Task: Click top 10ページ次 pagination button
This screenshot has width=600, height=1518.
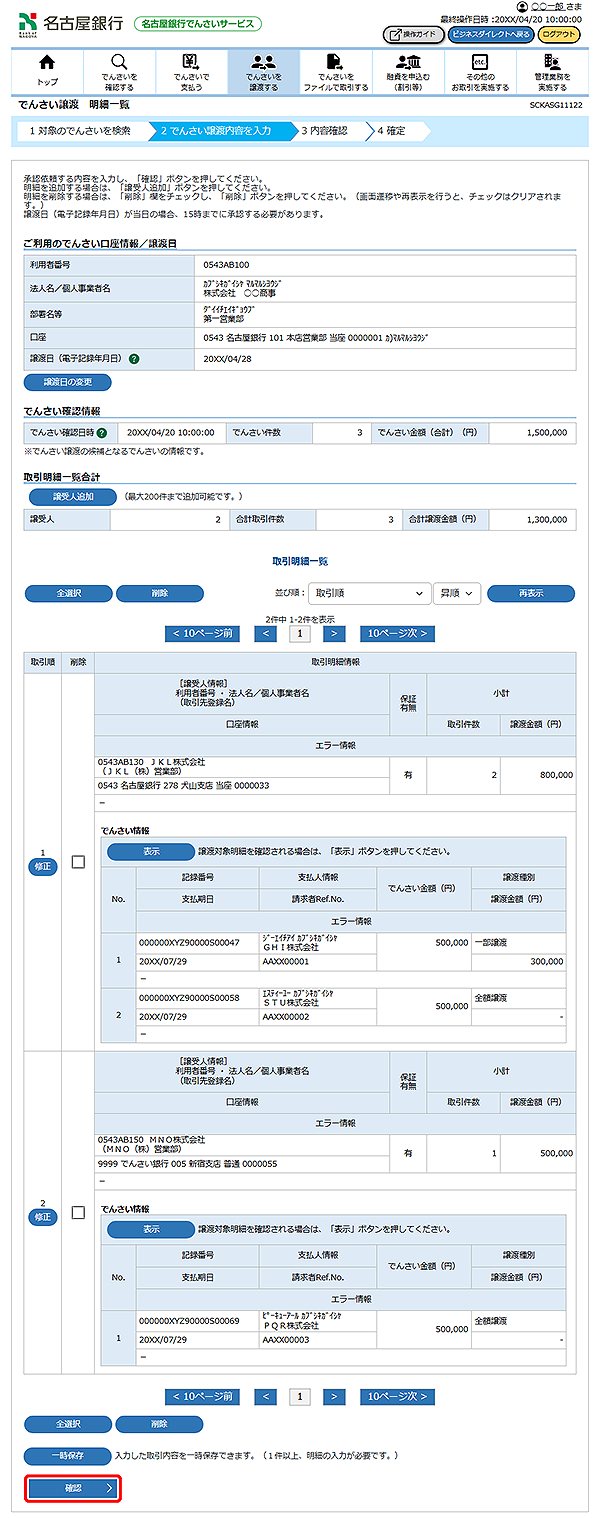Action: [397, 633]
